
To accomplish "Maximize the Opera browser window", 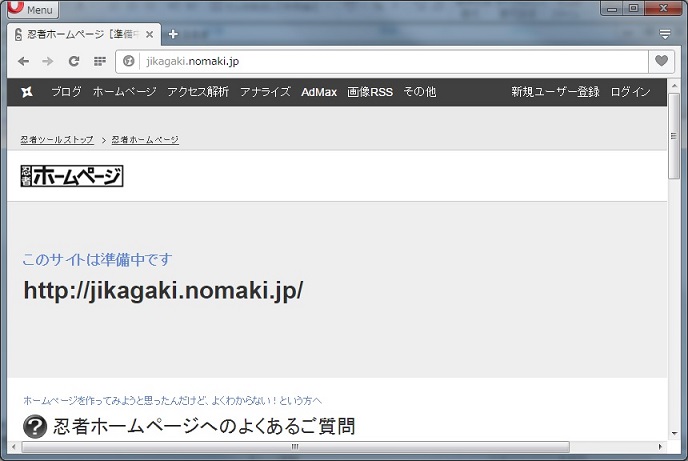I will click(634, 8).
